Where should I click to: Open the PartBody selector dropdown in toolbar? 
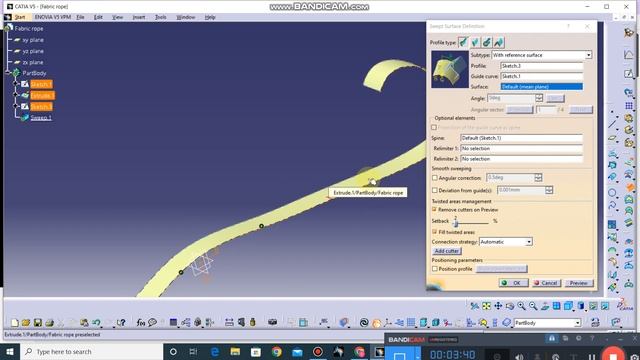(x=578, y=323)
